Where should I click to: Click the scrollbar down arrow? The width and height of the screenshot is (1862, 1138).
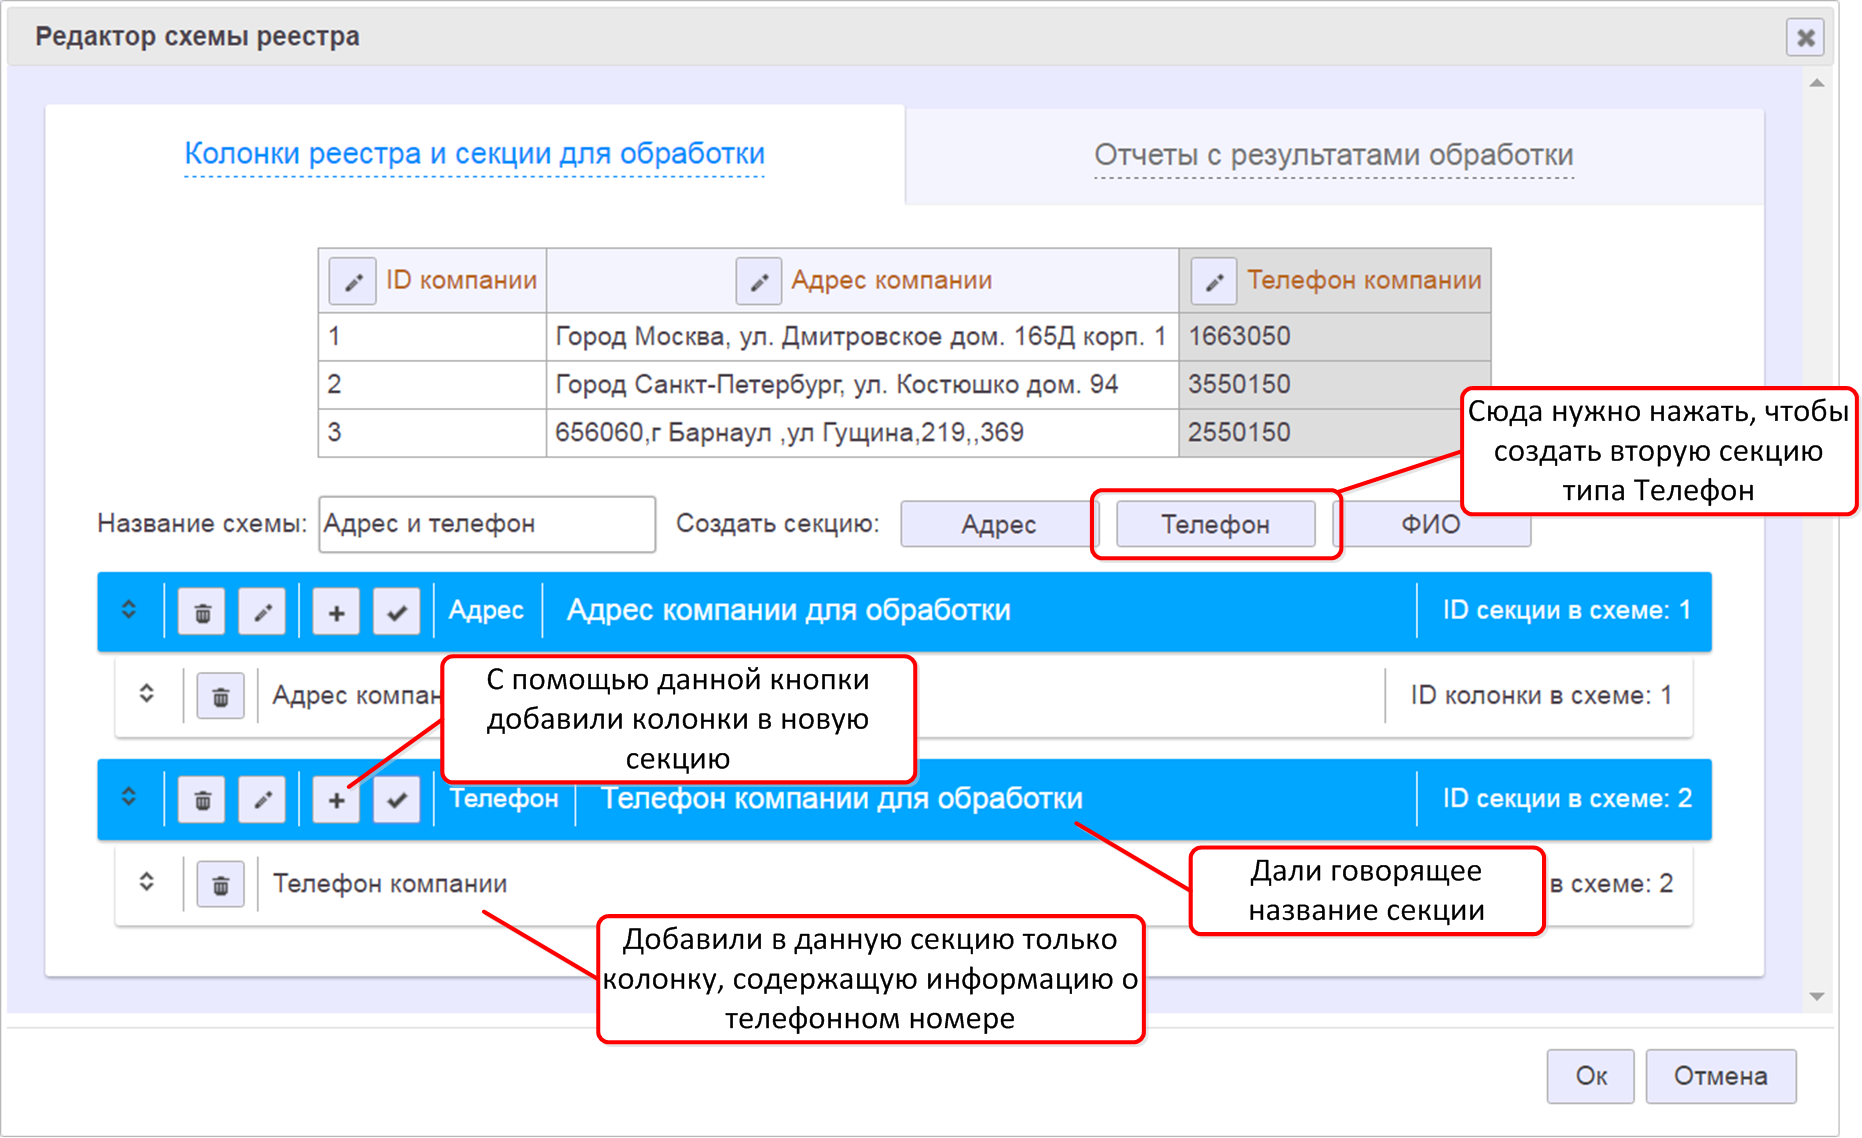pos(1817,996)
